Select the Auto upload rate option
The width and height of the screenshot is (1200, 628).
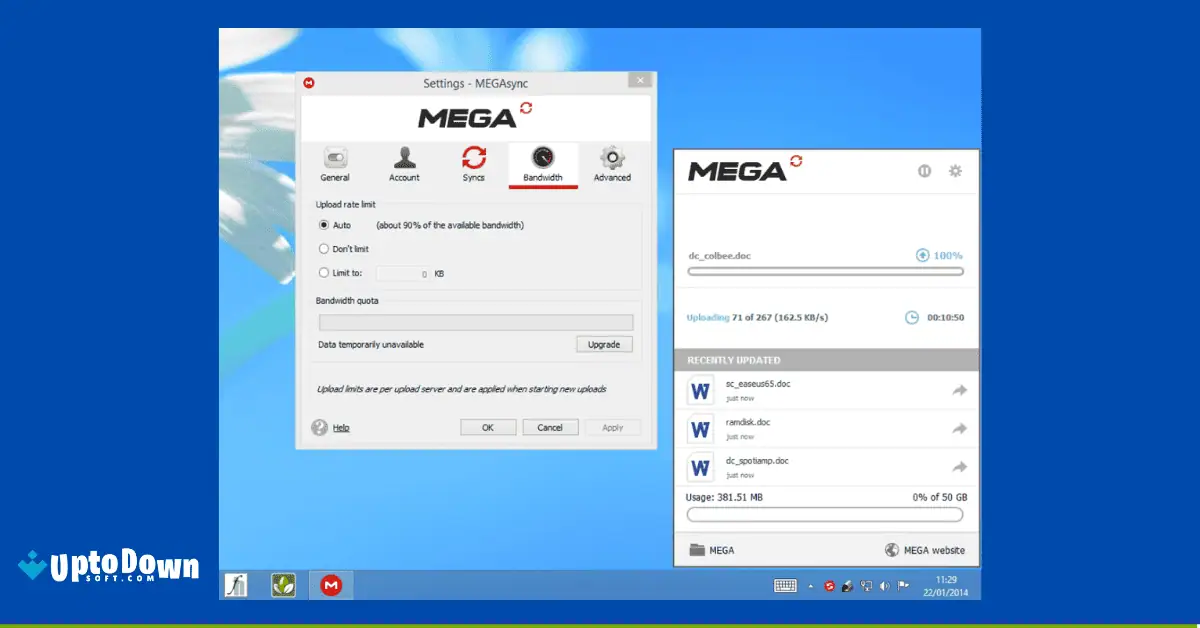(x=324, y=225)
